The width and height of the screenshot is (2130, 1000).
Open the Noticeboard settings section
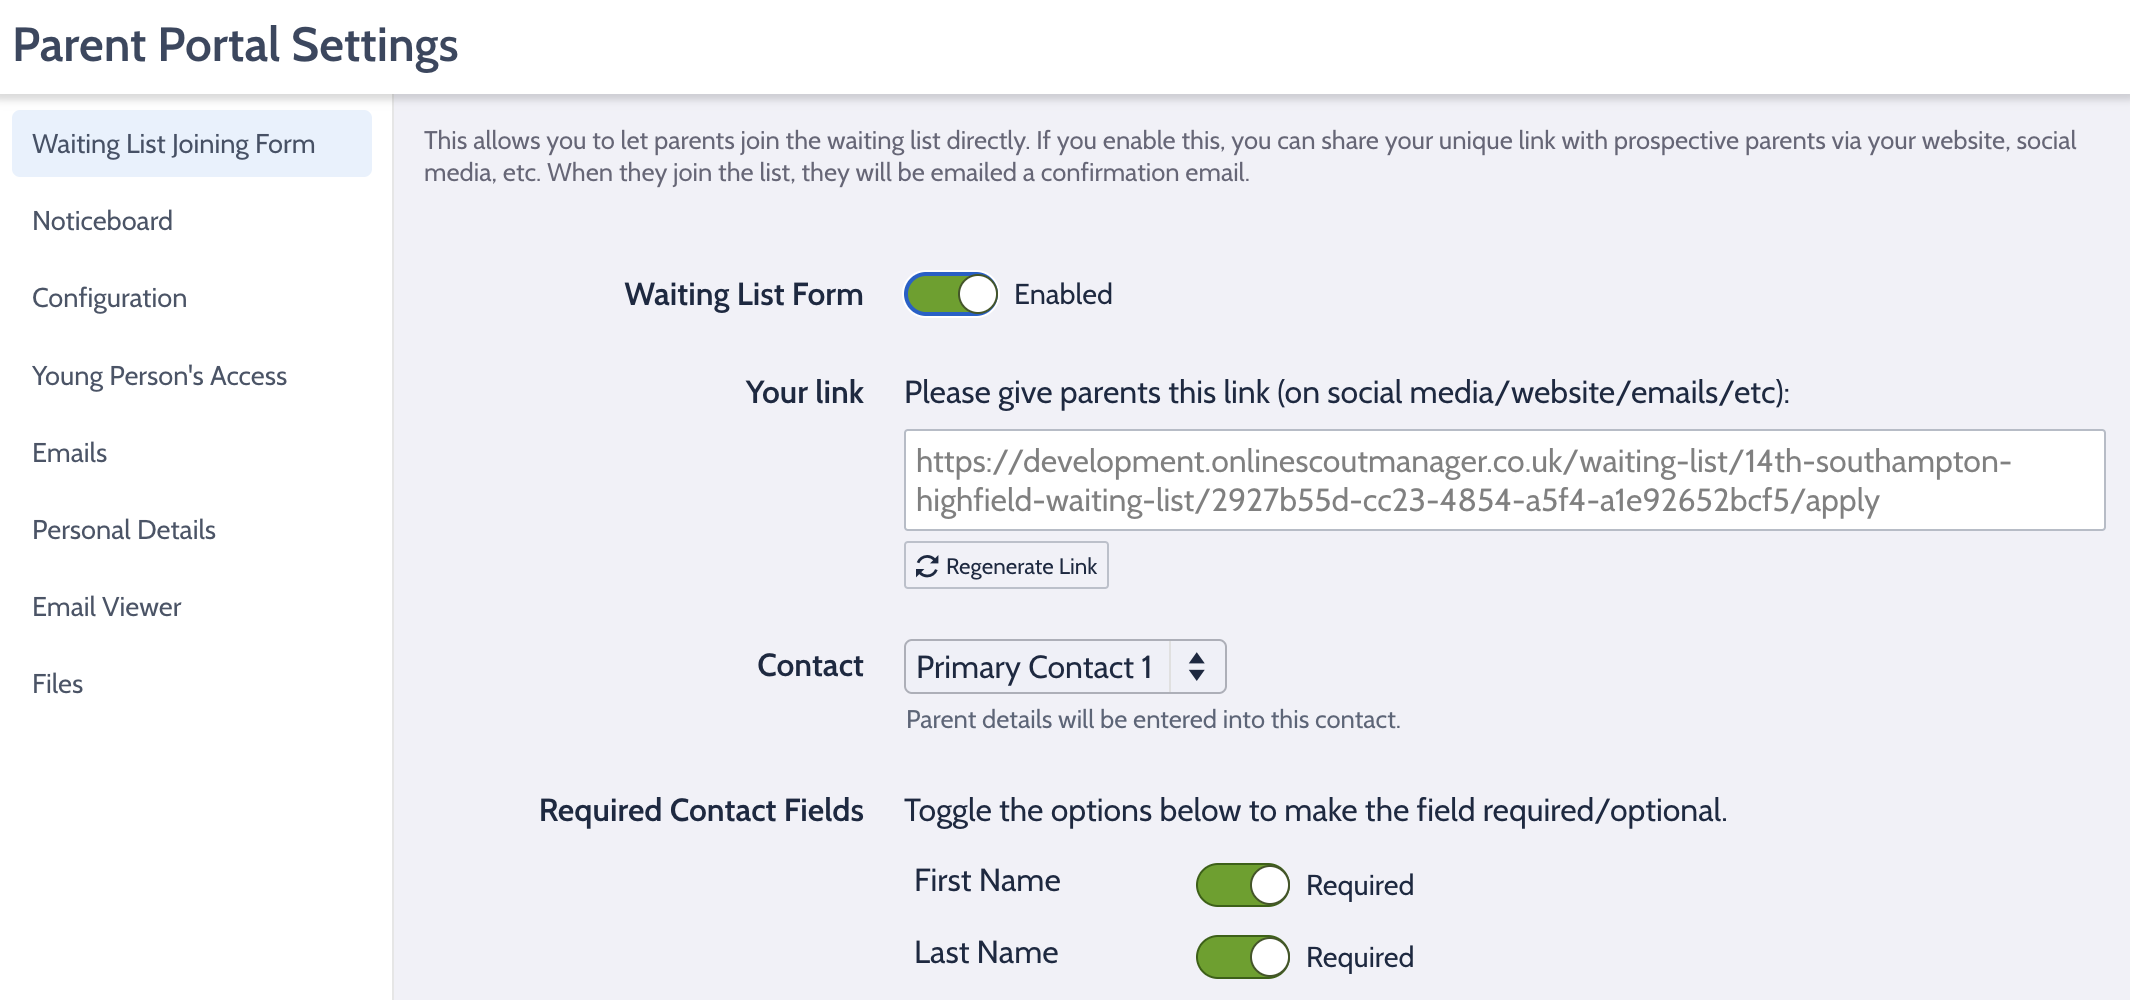pos(103,220)
